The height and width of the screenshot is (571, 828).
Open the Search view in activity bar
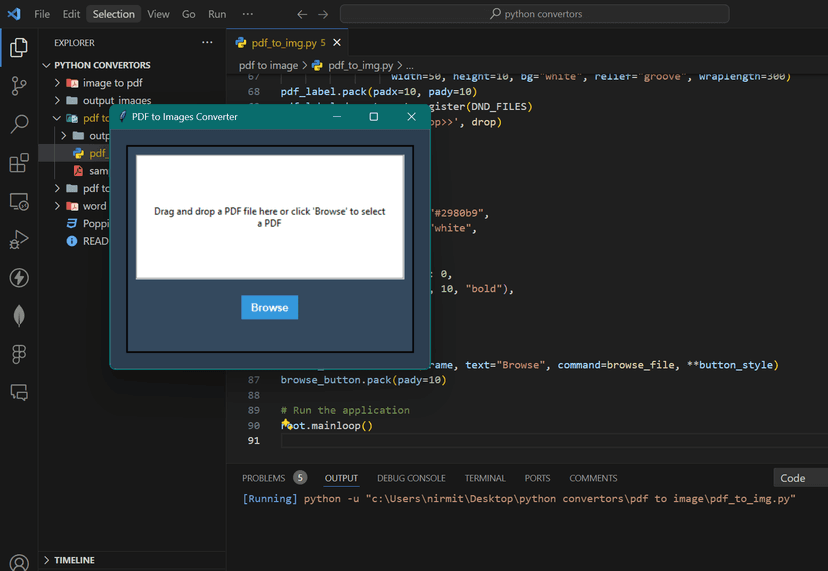pyautogui.click(x=19, y=124)
